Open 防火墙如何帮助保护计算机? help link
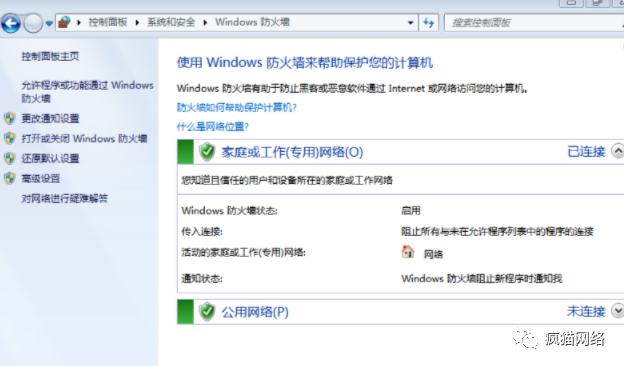The height and width of the screenshot is (366, 624). click(237, 107)
